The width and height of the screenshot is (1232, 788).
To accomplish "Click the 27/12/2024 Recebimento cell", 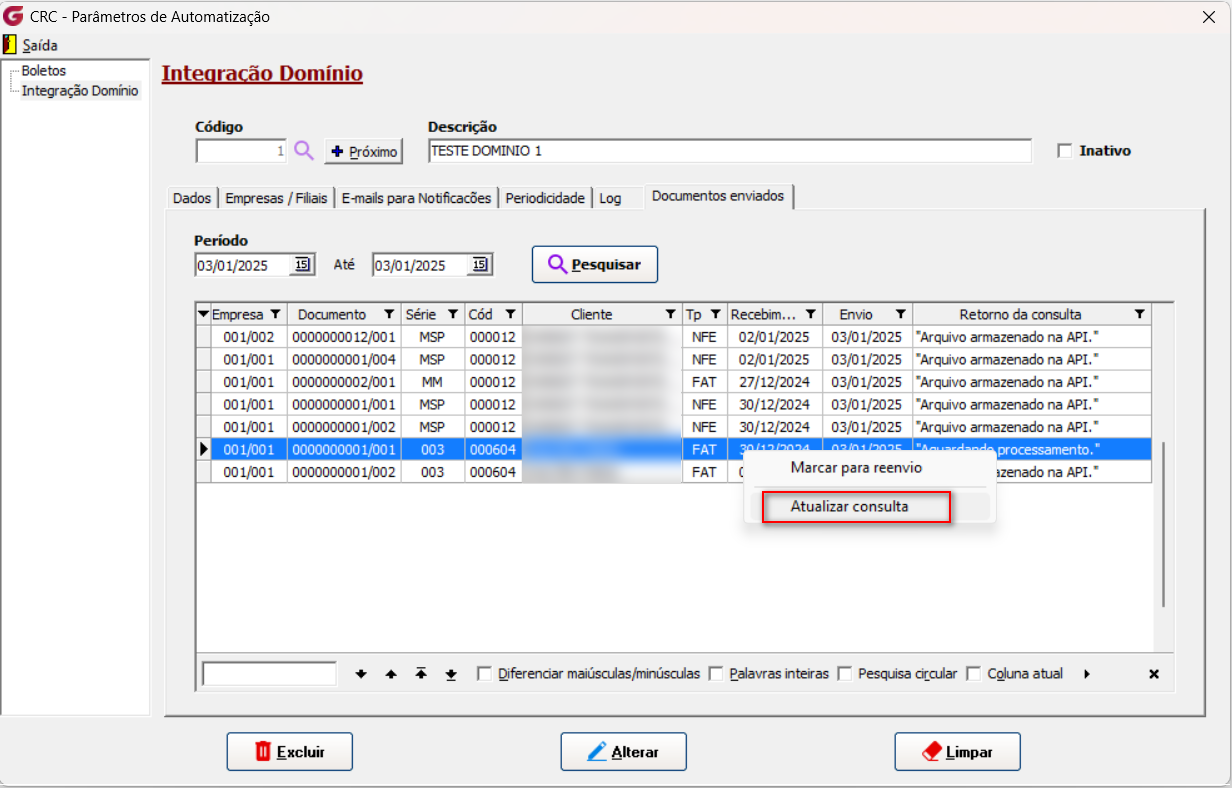I will click(x=775, y=382).
